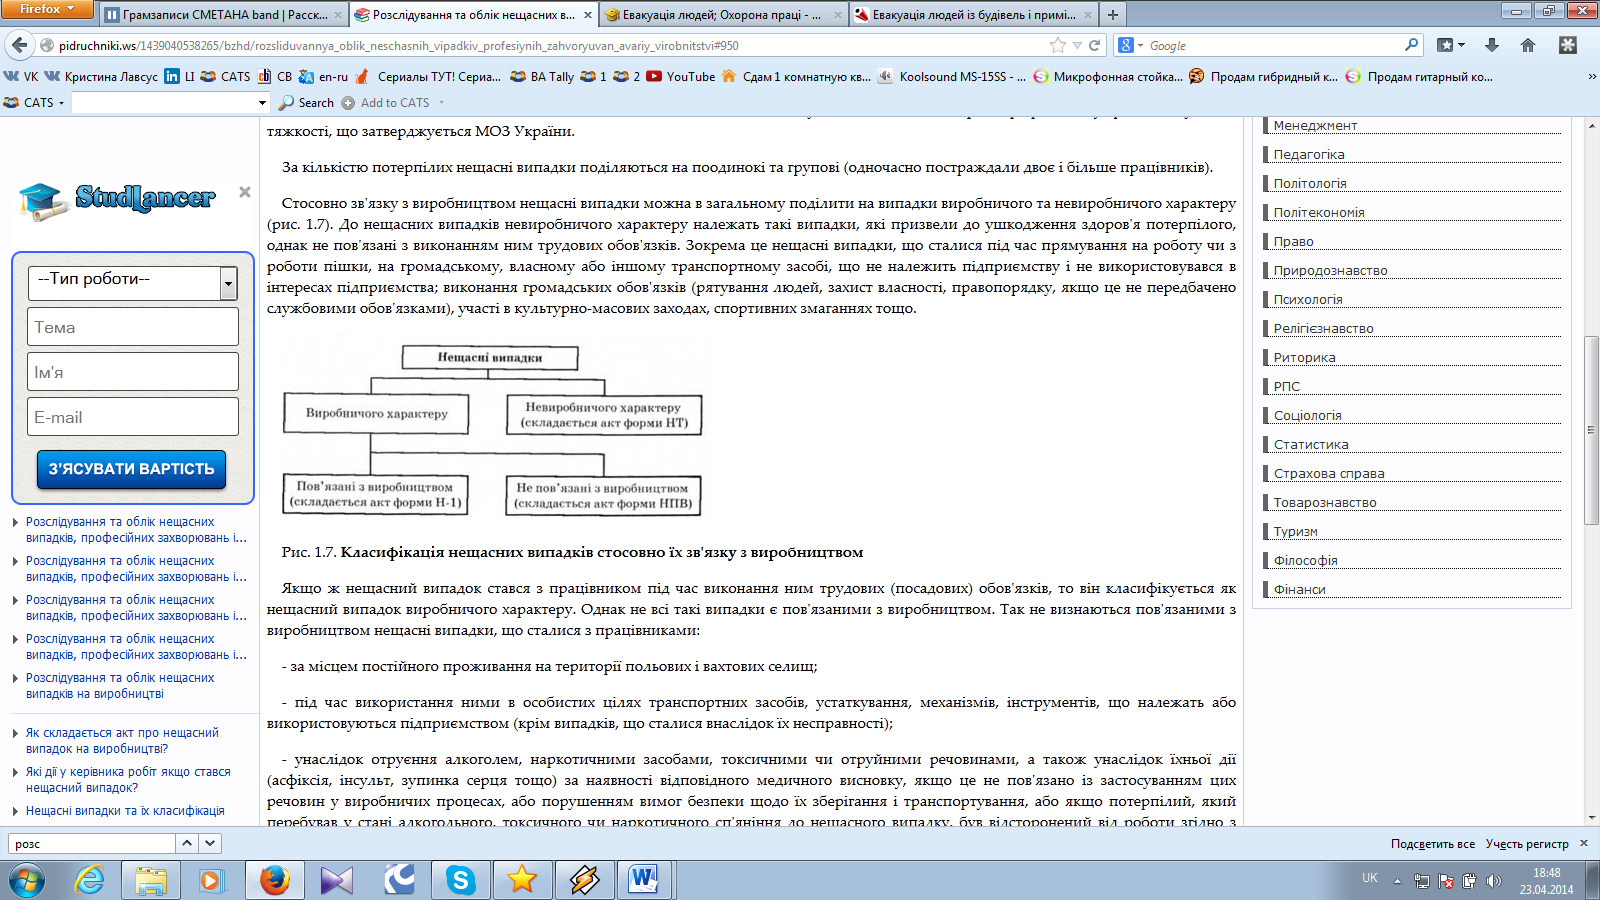This screenshot has height=900, width=1600.
Task: Open Страхова справа category link
Action: [1329, 473]
